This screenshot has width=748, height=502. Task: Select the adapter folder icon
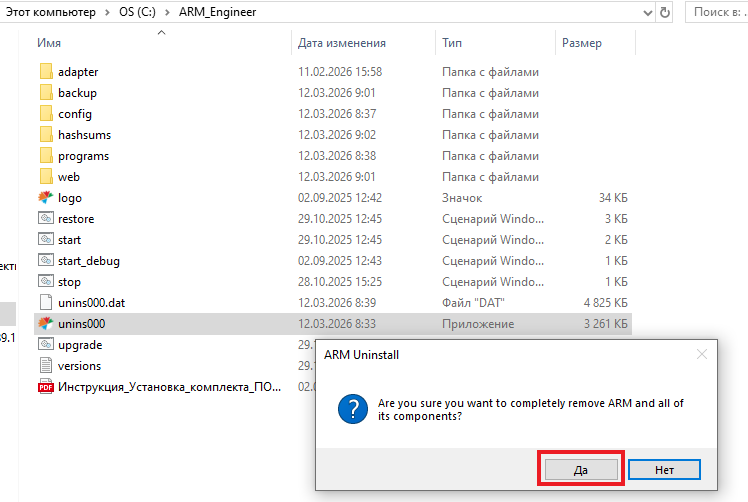pos(45,72)
